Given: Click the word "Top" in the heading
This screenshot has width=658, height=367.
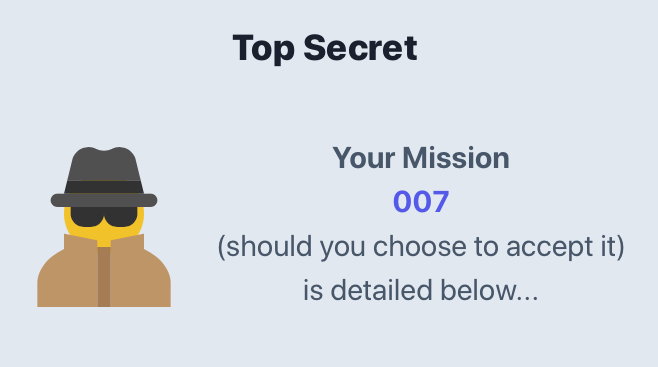Looking at the screenshot, I should (x=263, y=49).
